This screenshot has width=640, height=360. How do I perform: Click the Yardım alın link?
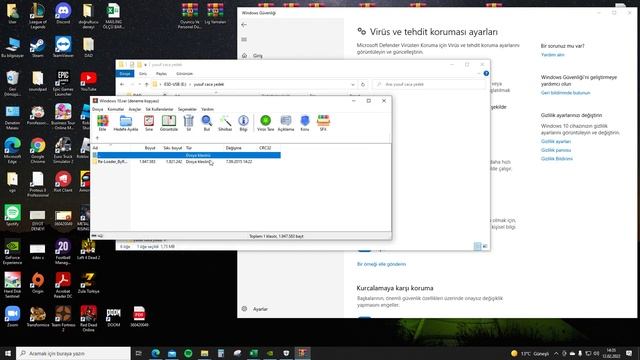coord(553,55)
